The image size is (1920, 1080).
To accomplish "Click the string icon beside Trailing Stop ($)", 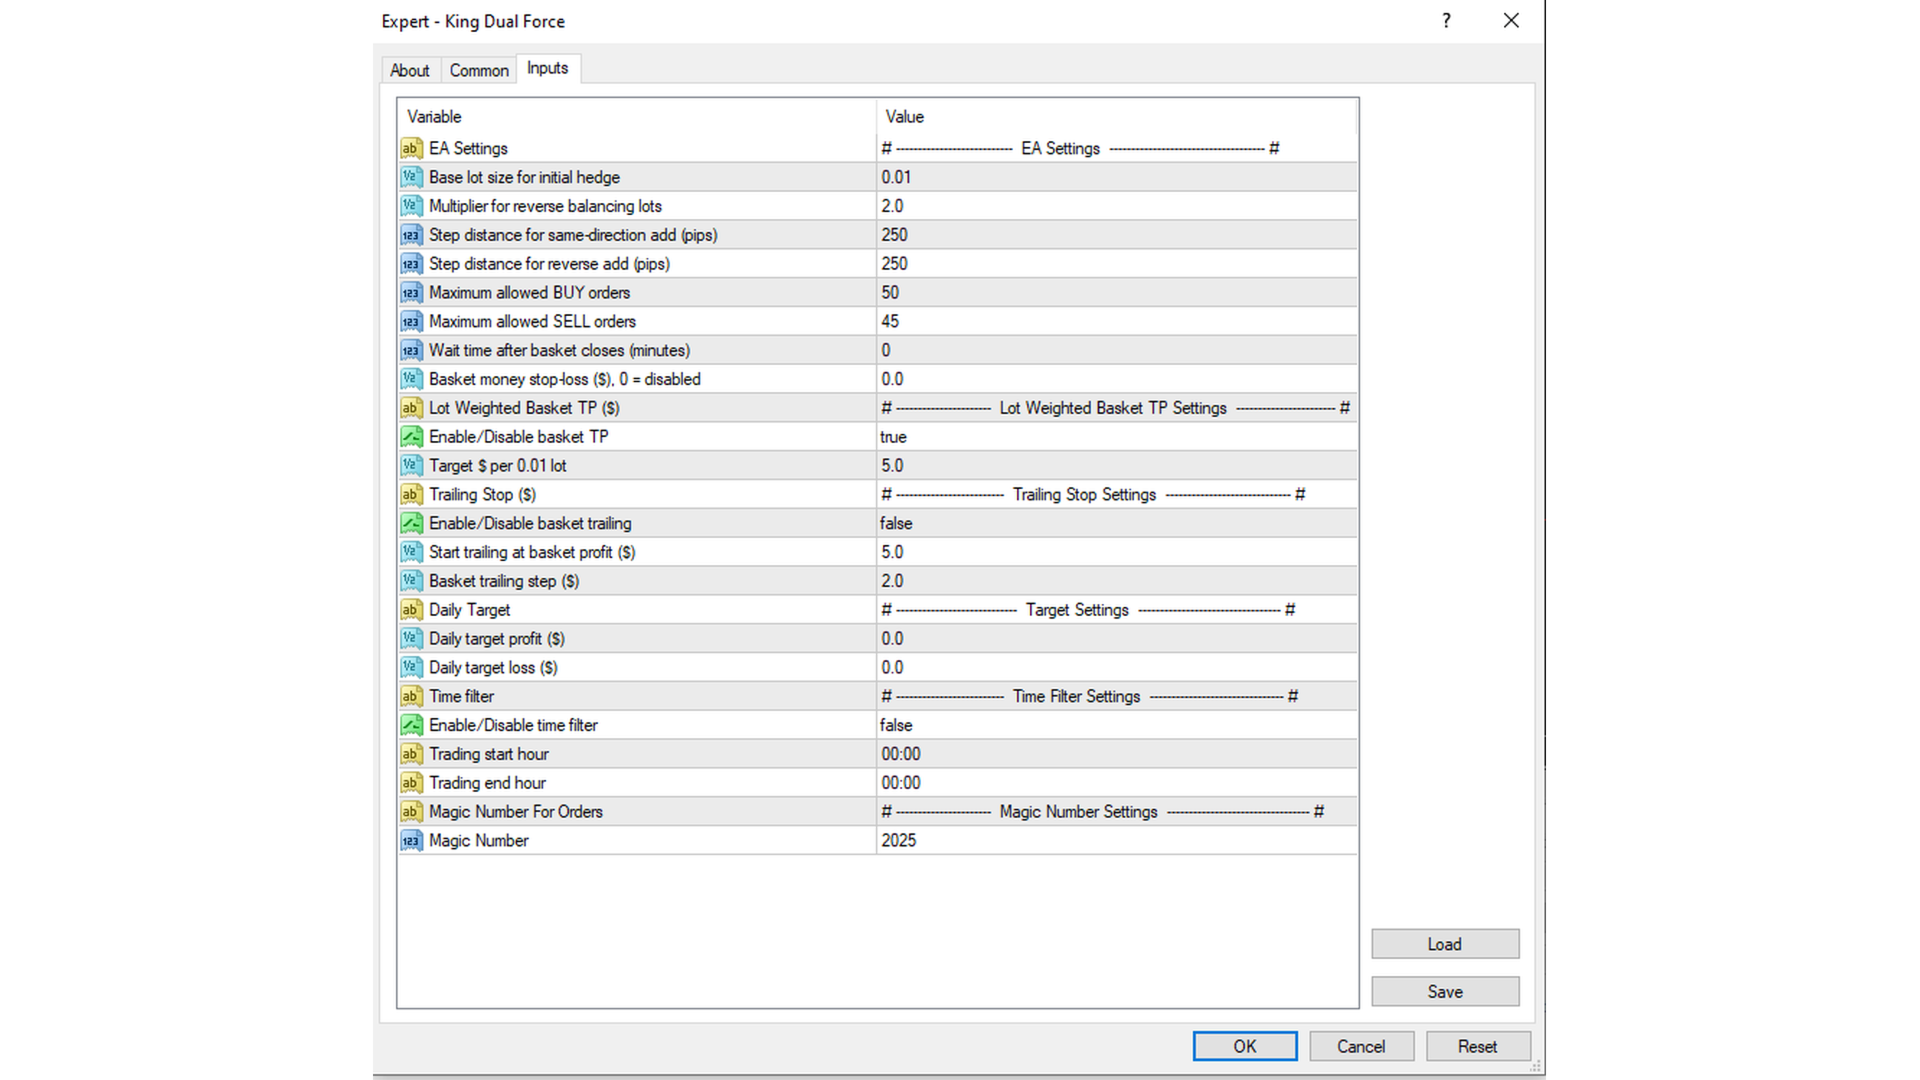I will (x=411, y=495).
